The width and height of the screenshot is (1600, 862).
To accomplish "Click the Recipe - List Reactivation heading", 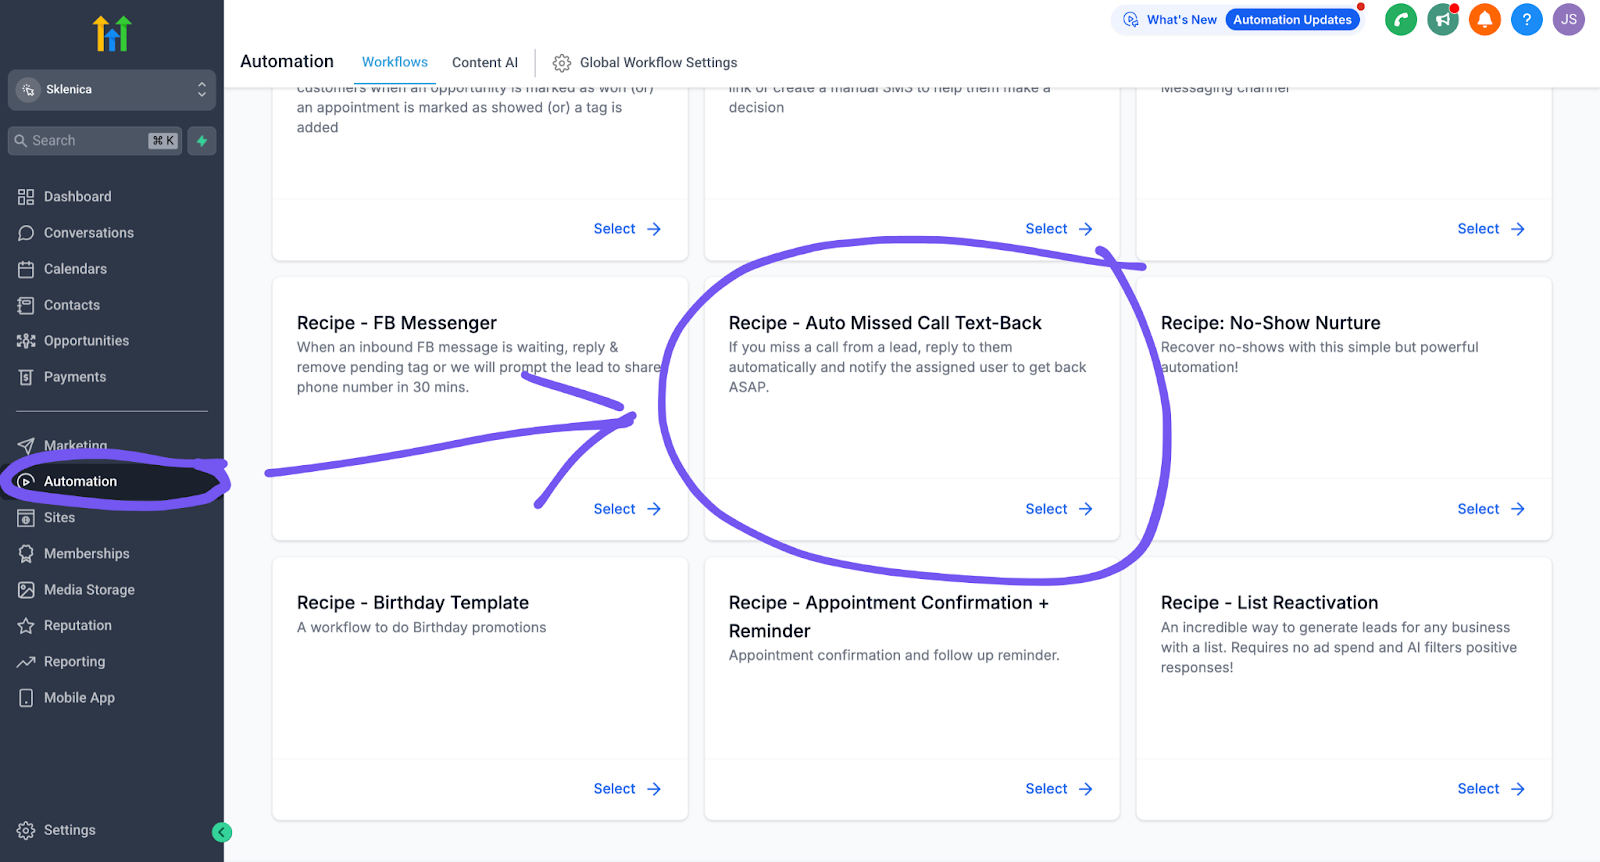I will click(1269, 603).
